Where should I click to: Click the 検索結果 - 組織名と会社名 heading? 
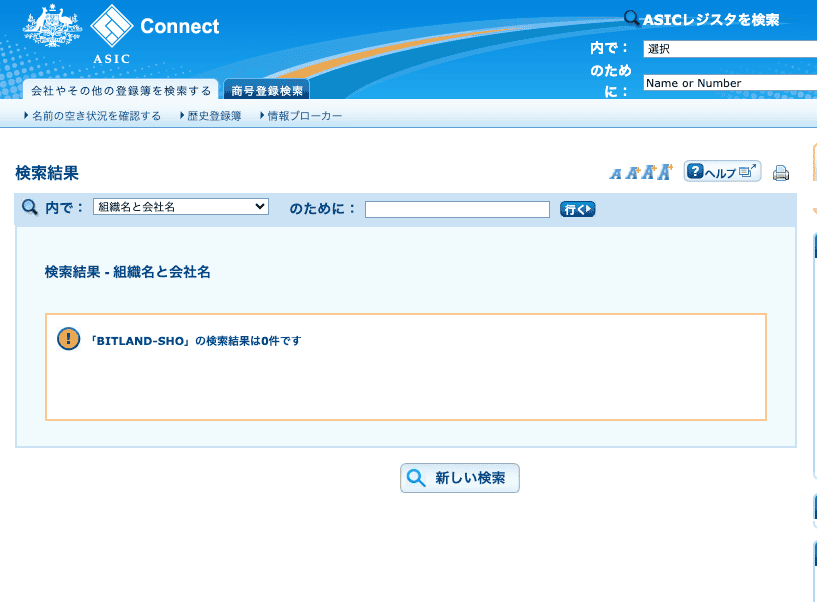click(x=128, y=272)
